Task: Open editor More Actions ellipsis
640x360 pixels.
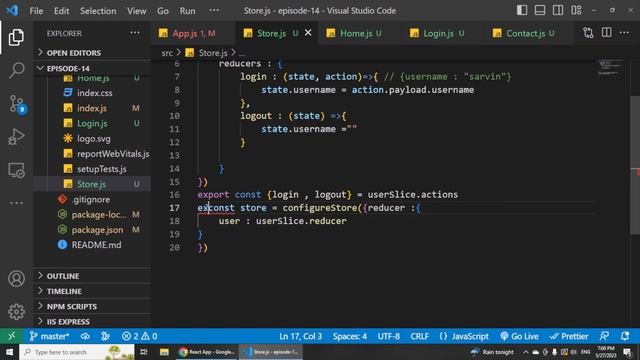Action: pyautogui.click(x=624, y=33)
